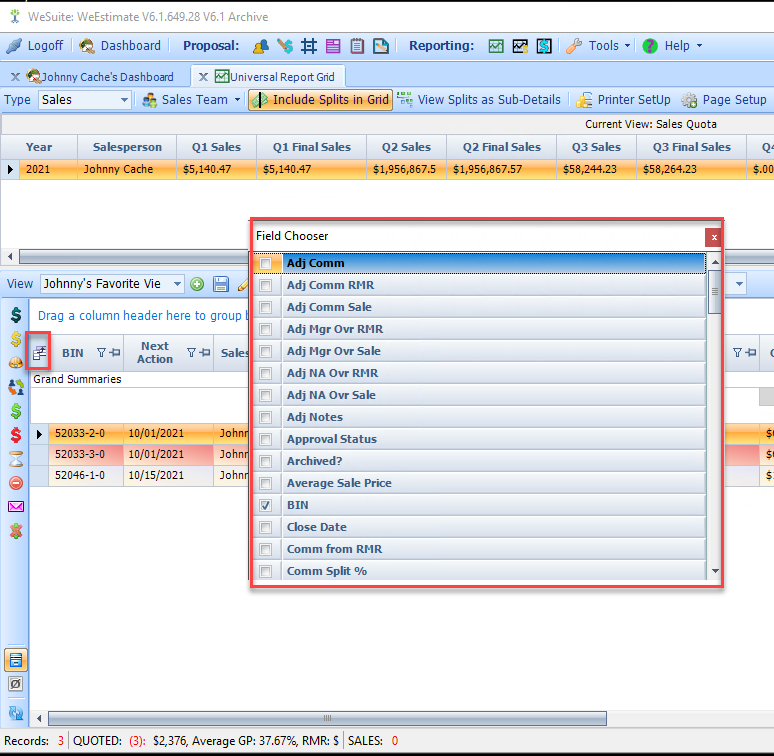
Task: Click the Q1 Sales column header
Action: click(x=216, y=147)
